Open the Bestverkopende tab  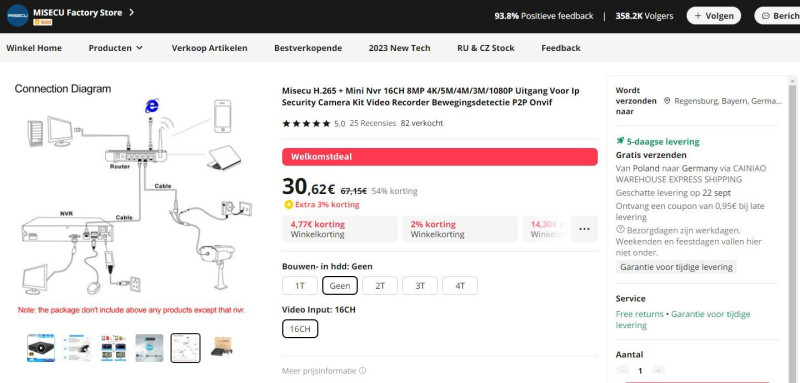click(x=308, y=48)
